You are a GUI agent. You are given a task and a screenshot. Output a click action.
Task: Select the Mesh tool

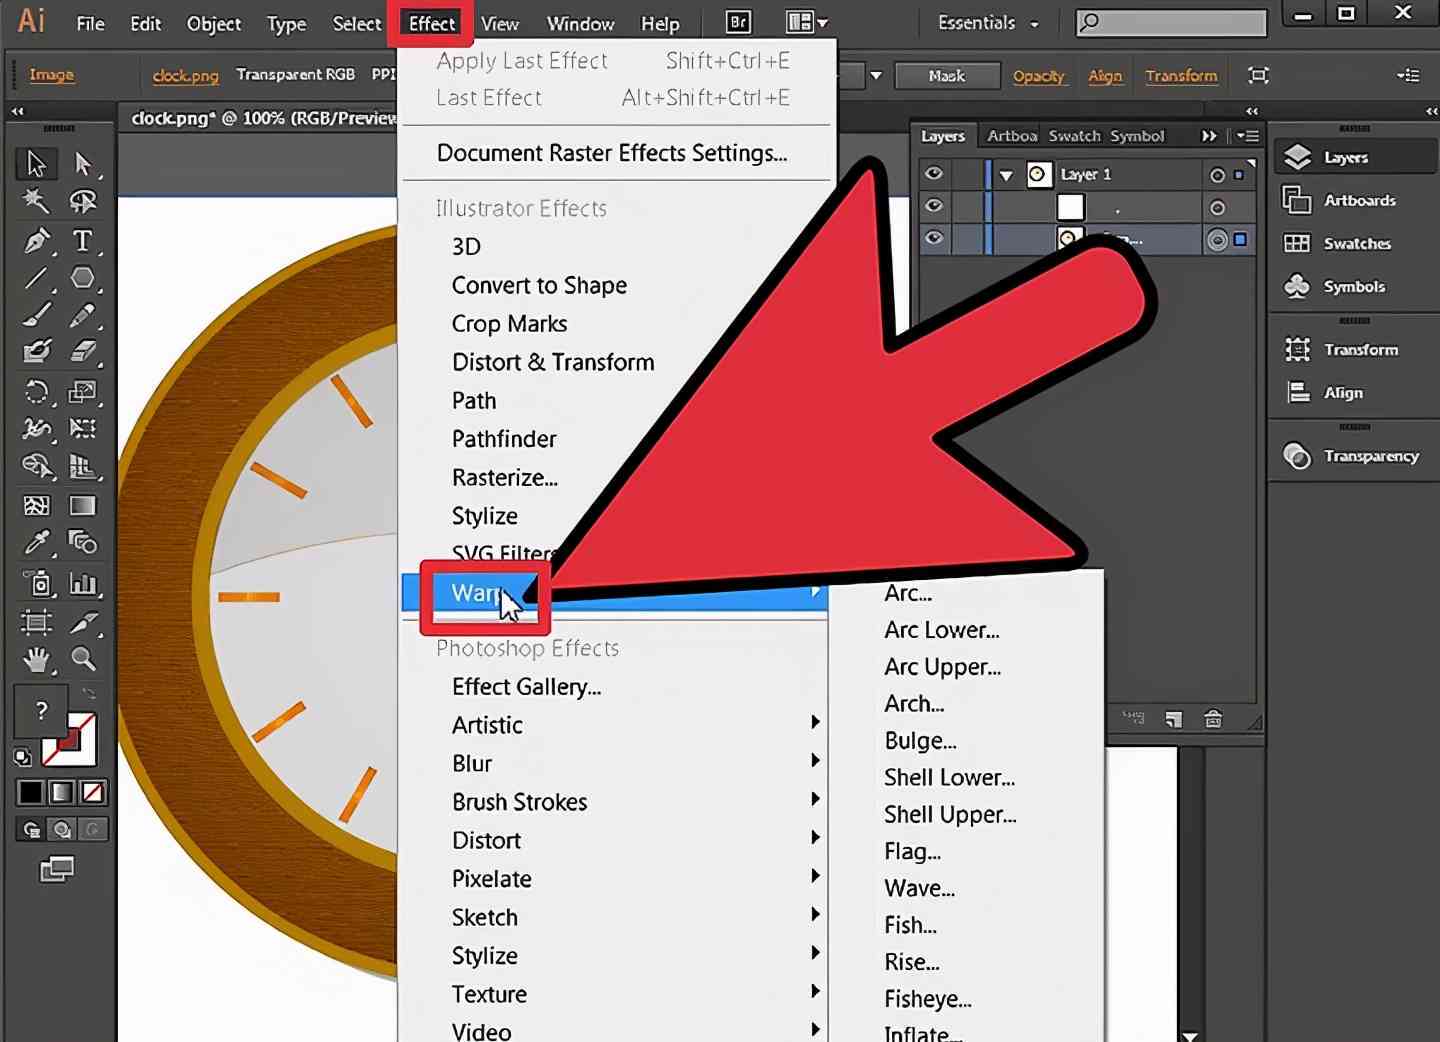36,505
